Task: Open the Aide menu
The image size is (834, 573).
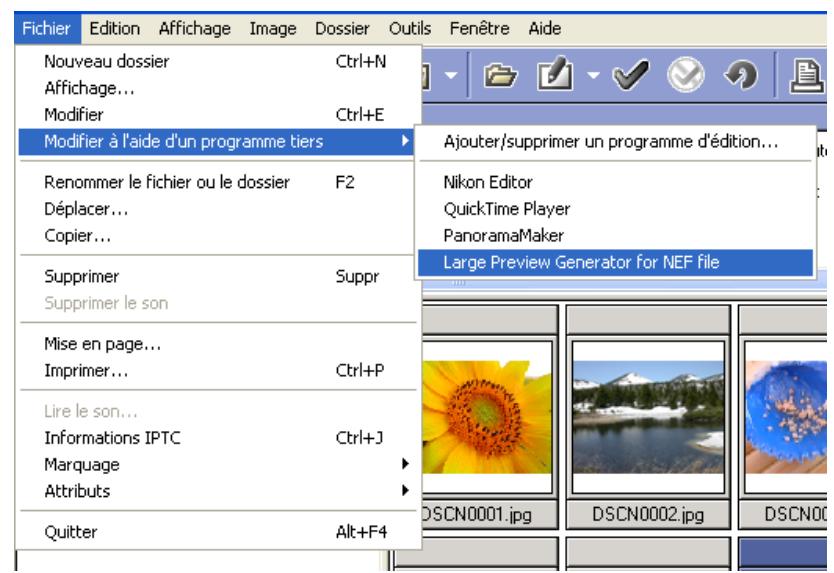Action: pos(545,28)
